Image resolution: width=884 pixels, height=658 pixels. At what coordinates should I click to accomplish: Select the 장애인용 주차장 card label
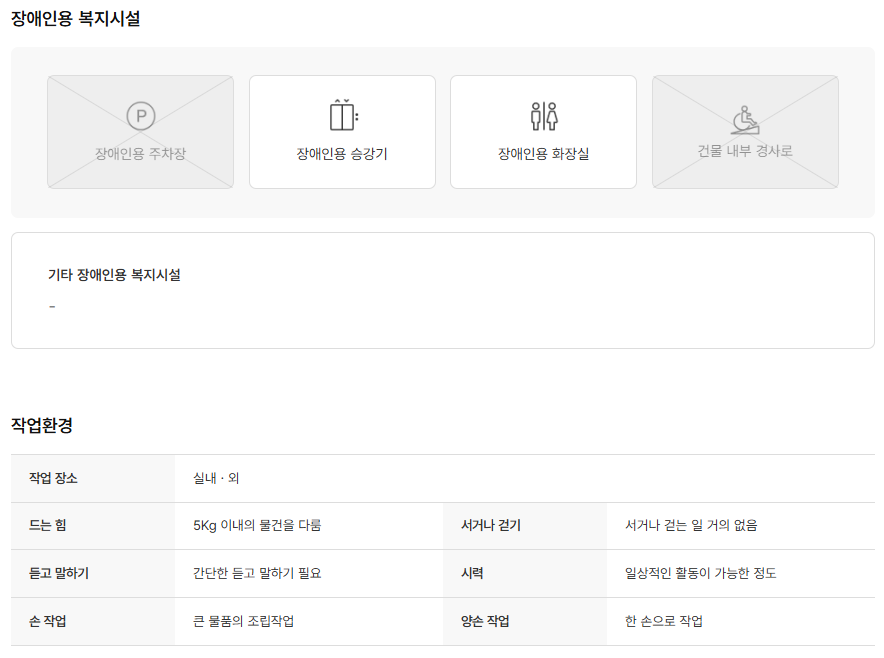pyautogui.click(x=140, y=153)
